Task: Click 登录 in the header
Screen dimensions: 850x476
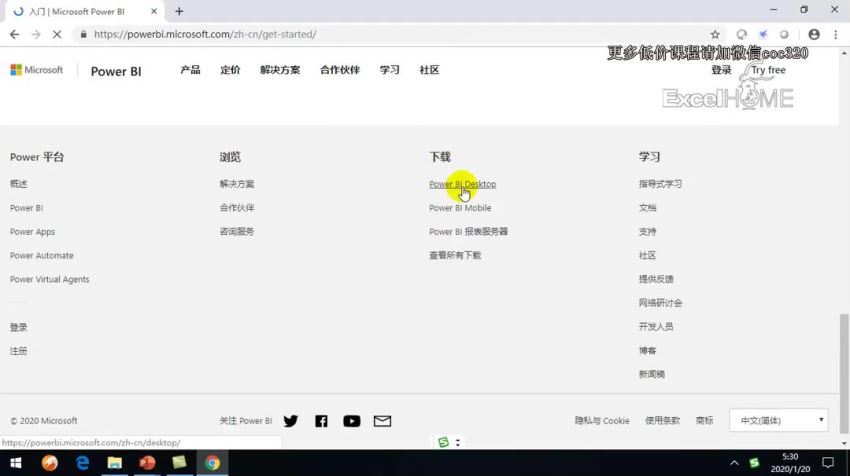Action: point(721,70)
